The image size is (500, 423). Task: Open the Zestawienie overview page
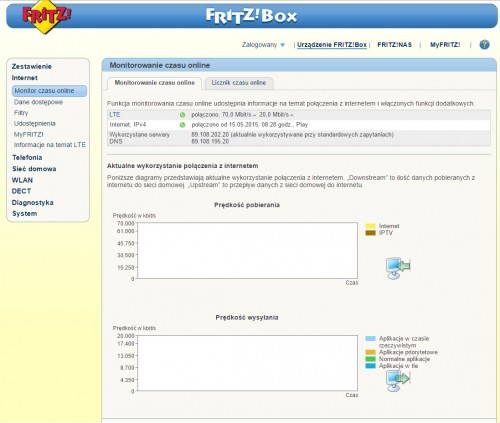[x=32, y=66]
